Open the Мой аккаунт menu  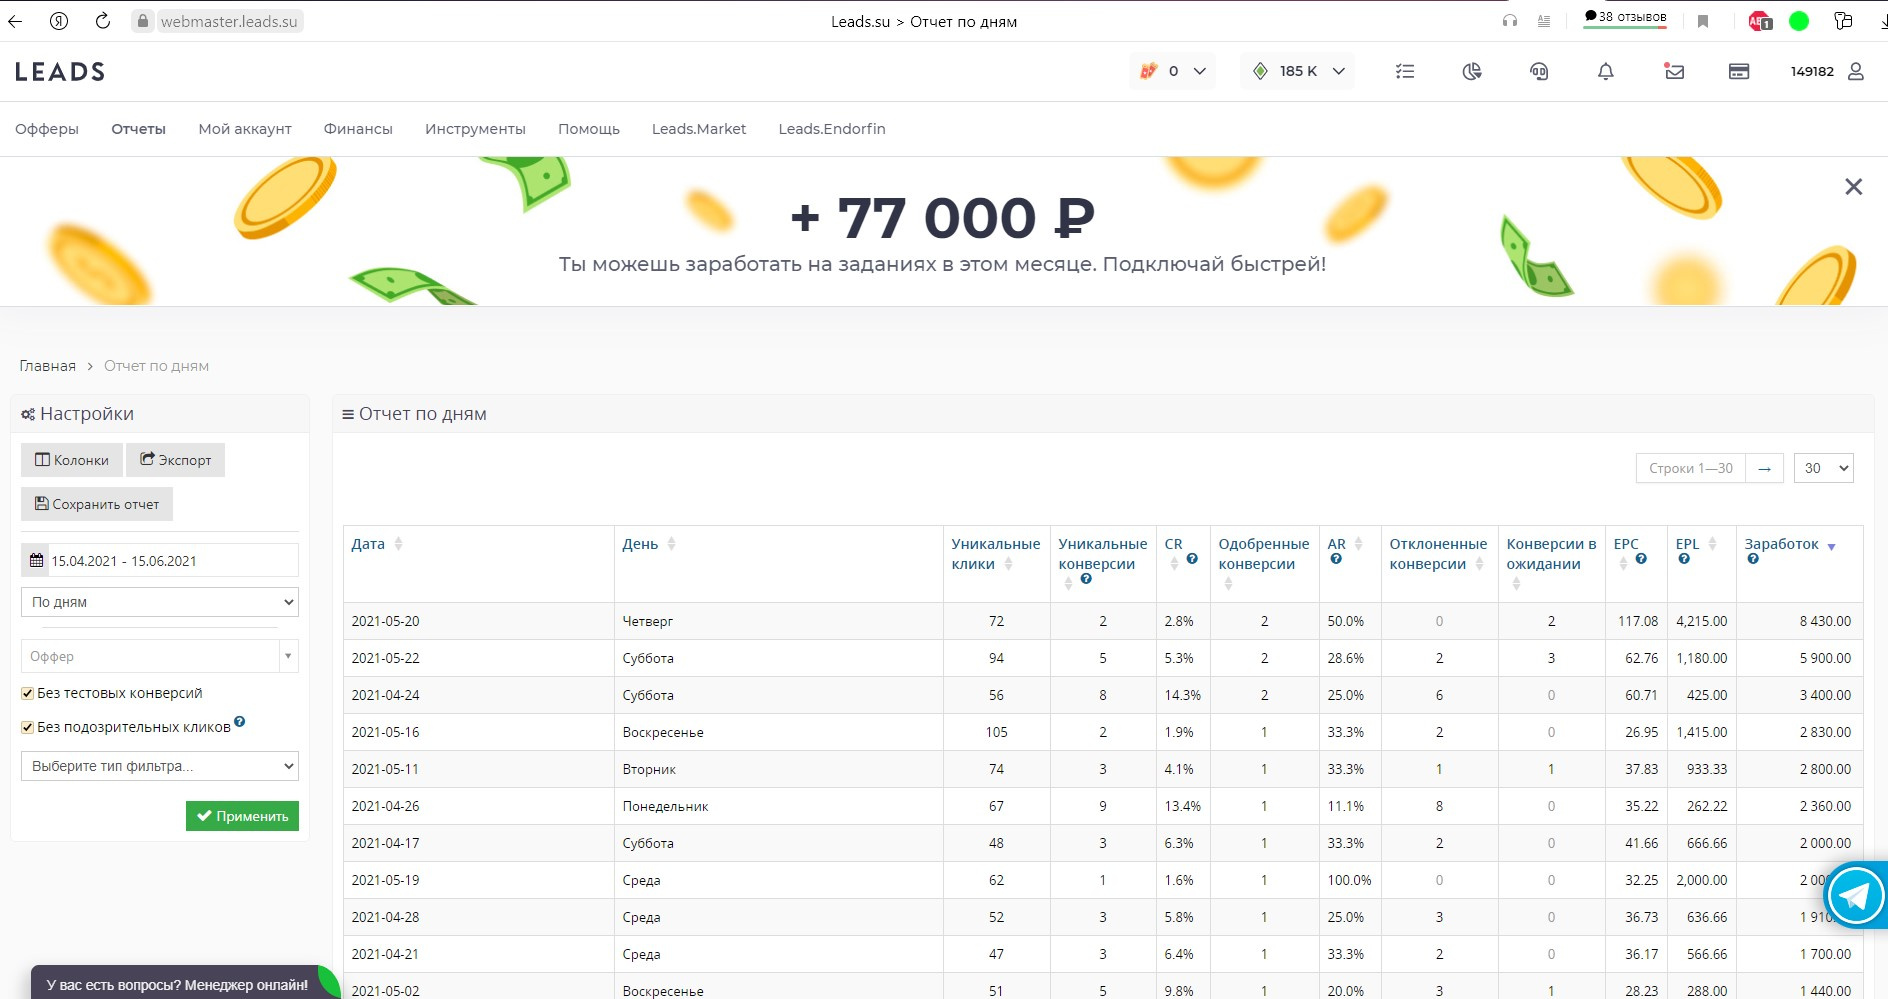pos(245,129)
